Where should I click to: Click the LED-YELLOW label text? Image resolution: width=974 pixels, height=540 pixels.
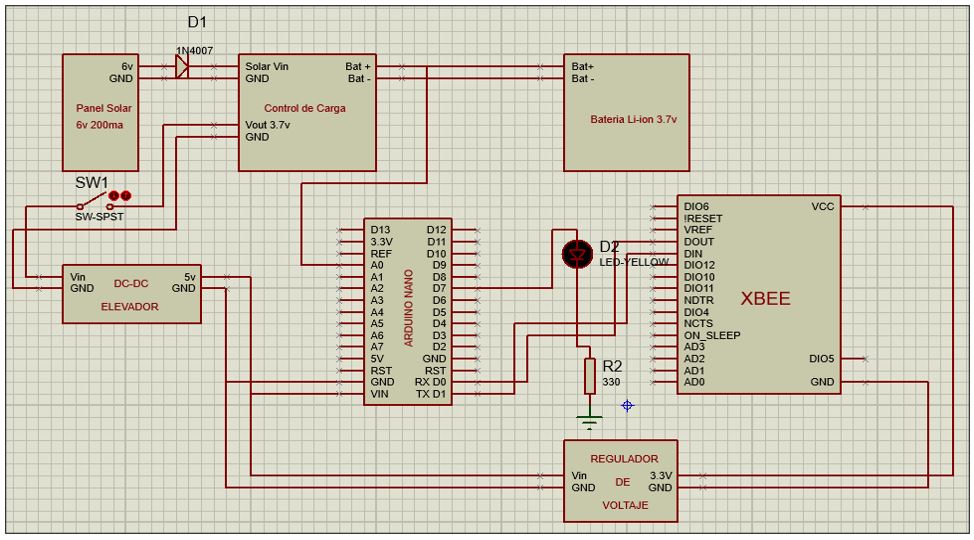click(x=634, y=263)
